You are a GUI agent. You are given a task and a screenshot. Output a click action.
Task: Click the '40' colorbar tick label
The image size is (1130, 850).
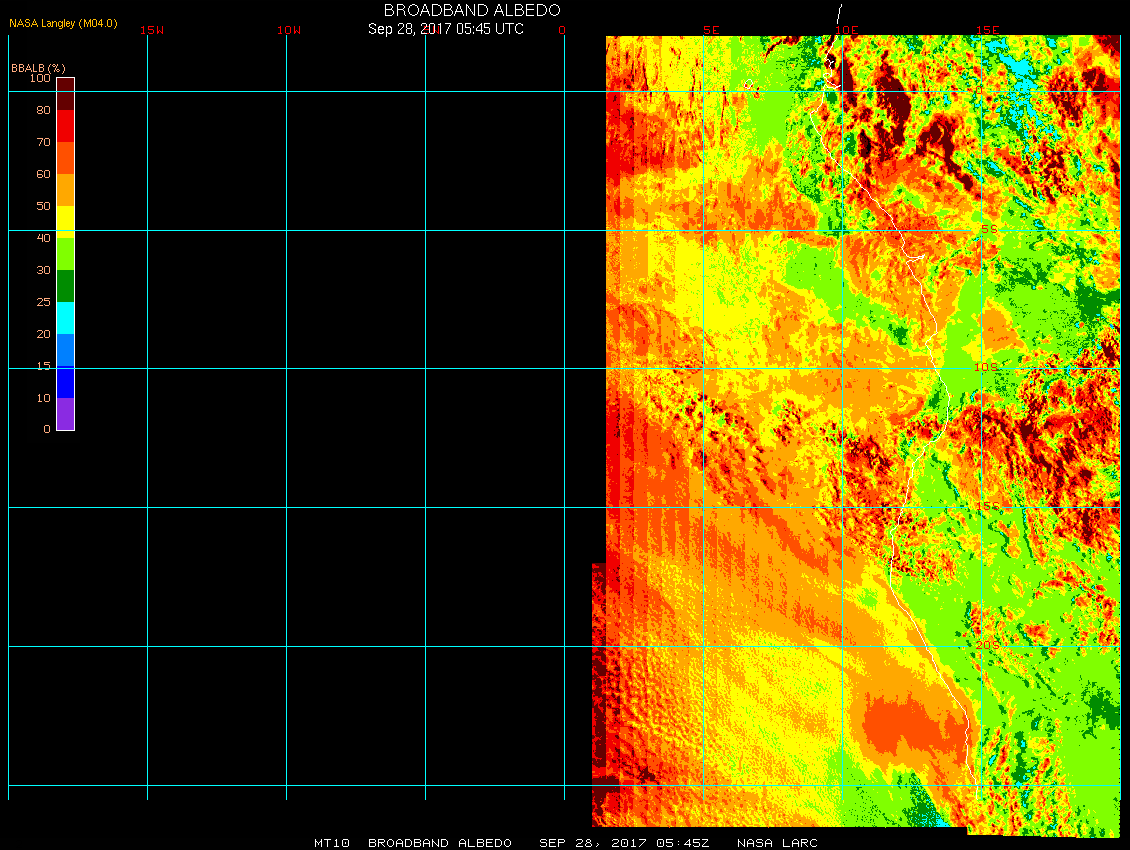click(43, 238)
